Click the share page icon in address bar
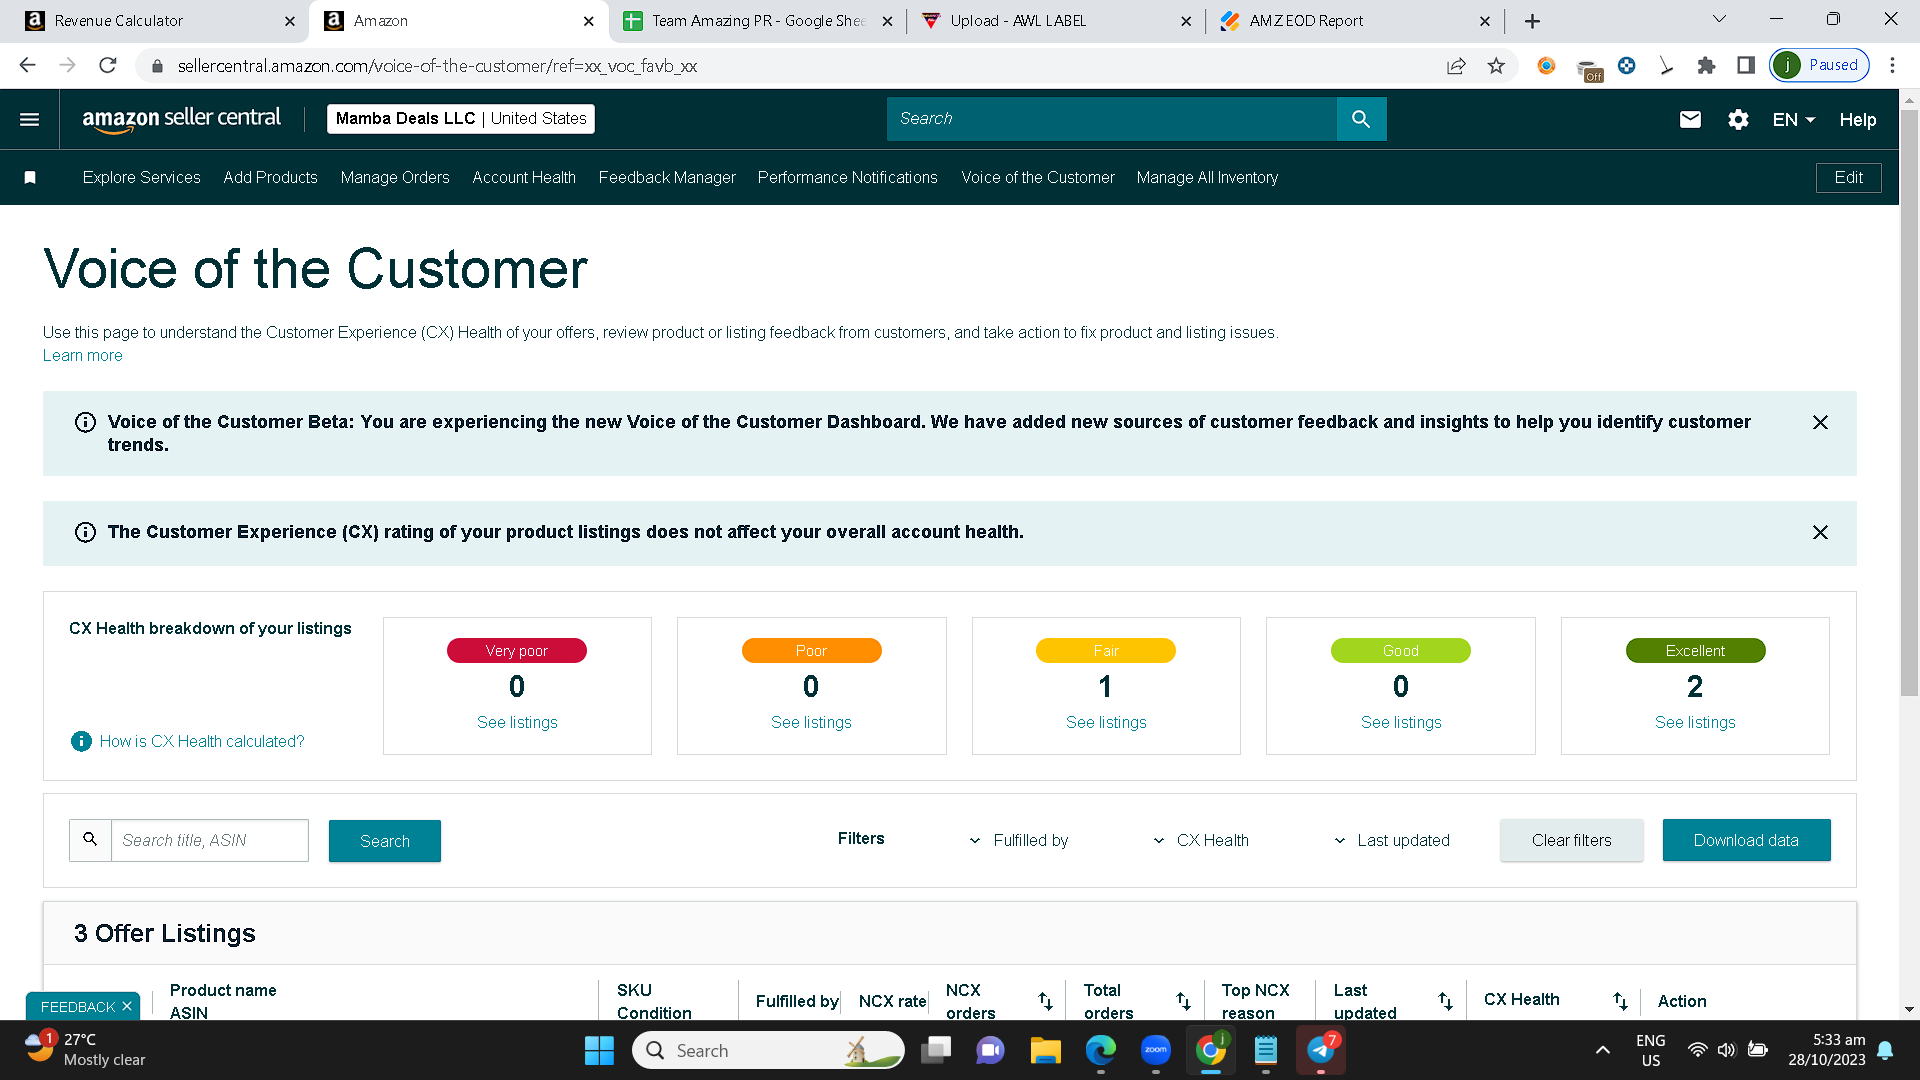This screenshot has width=1920, height=1080. coord(1456,65)
